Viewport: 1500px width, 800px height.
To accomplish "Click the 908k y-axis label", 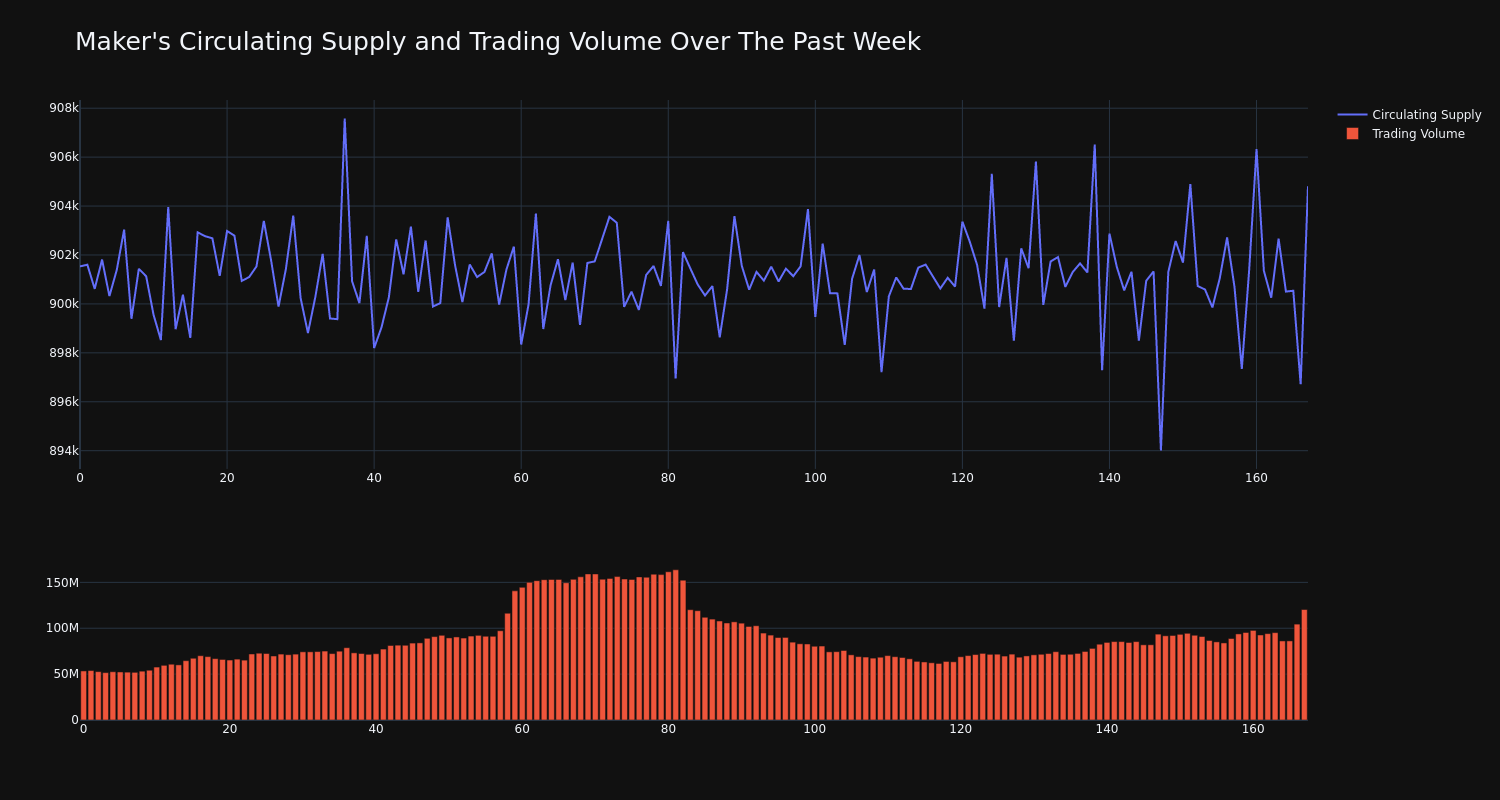I will pos(64,108).
